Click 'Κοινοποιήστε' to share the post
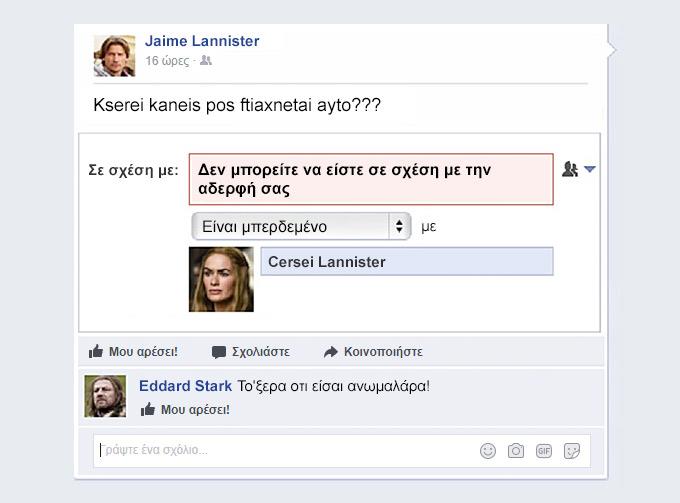This screenshot has height=503, width=680. pyautogui.click(x=383, y=352)
